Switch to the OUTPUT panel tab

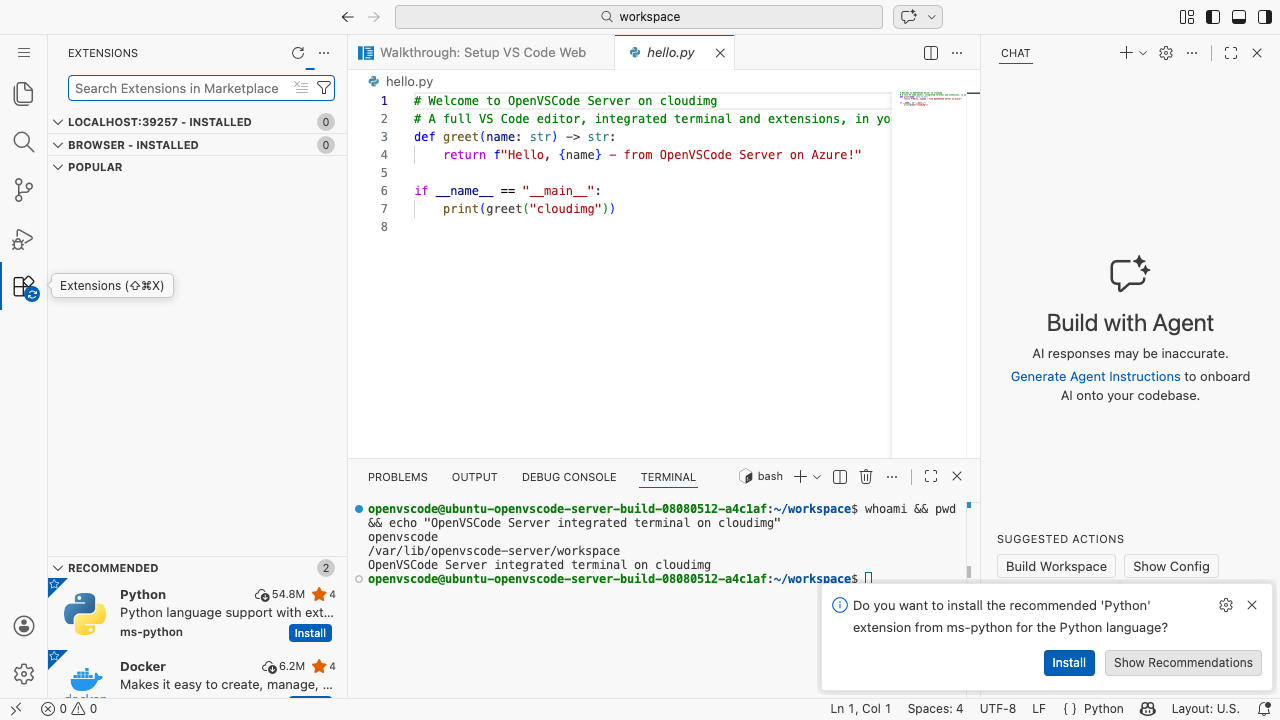click(x=474, y=477)
